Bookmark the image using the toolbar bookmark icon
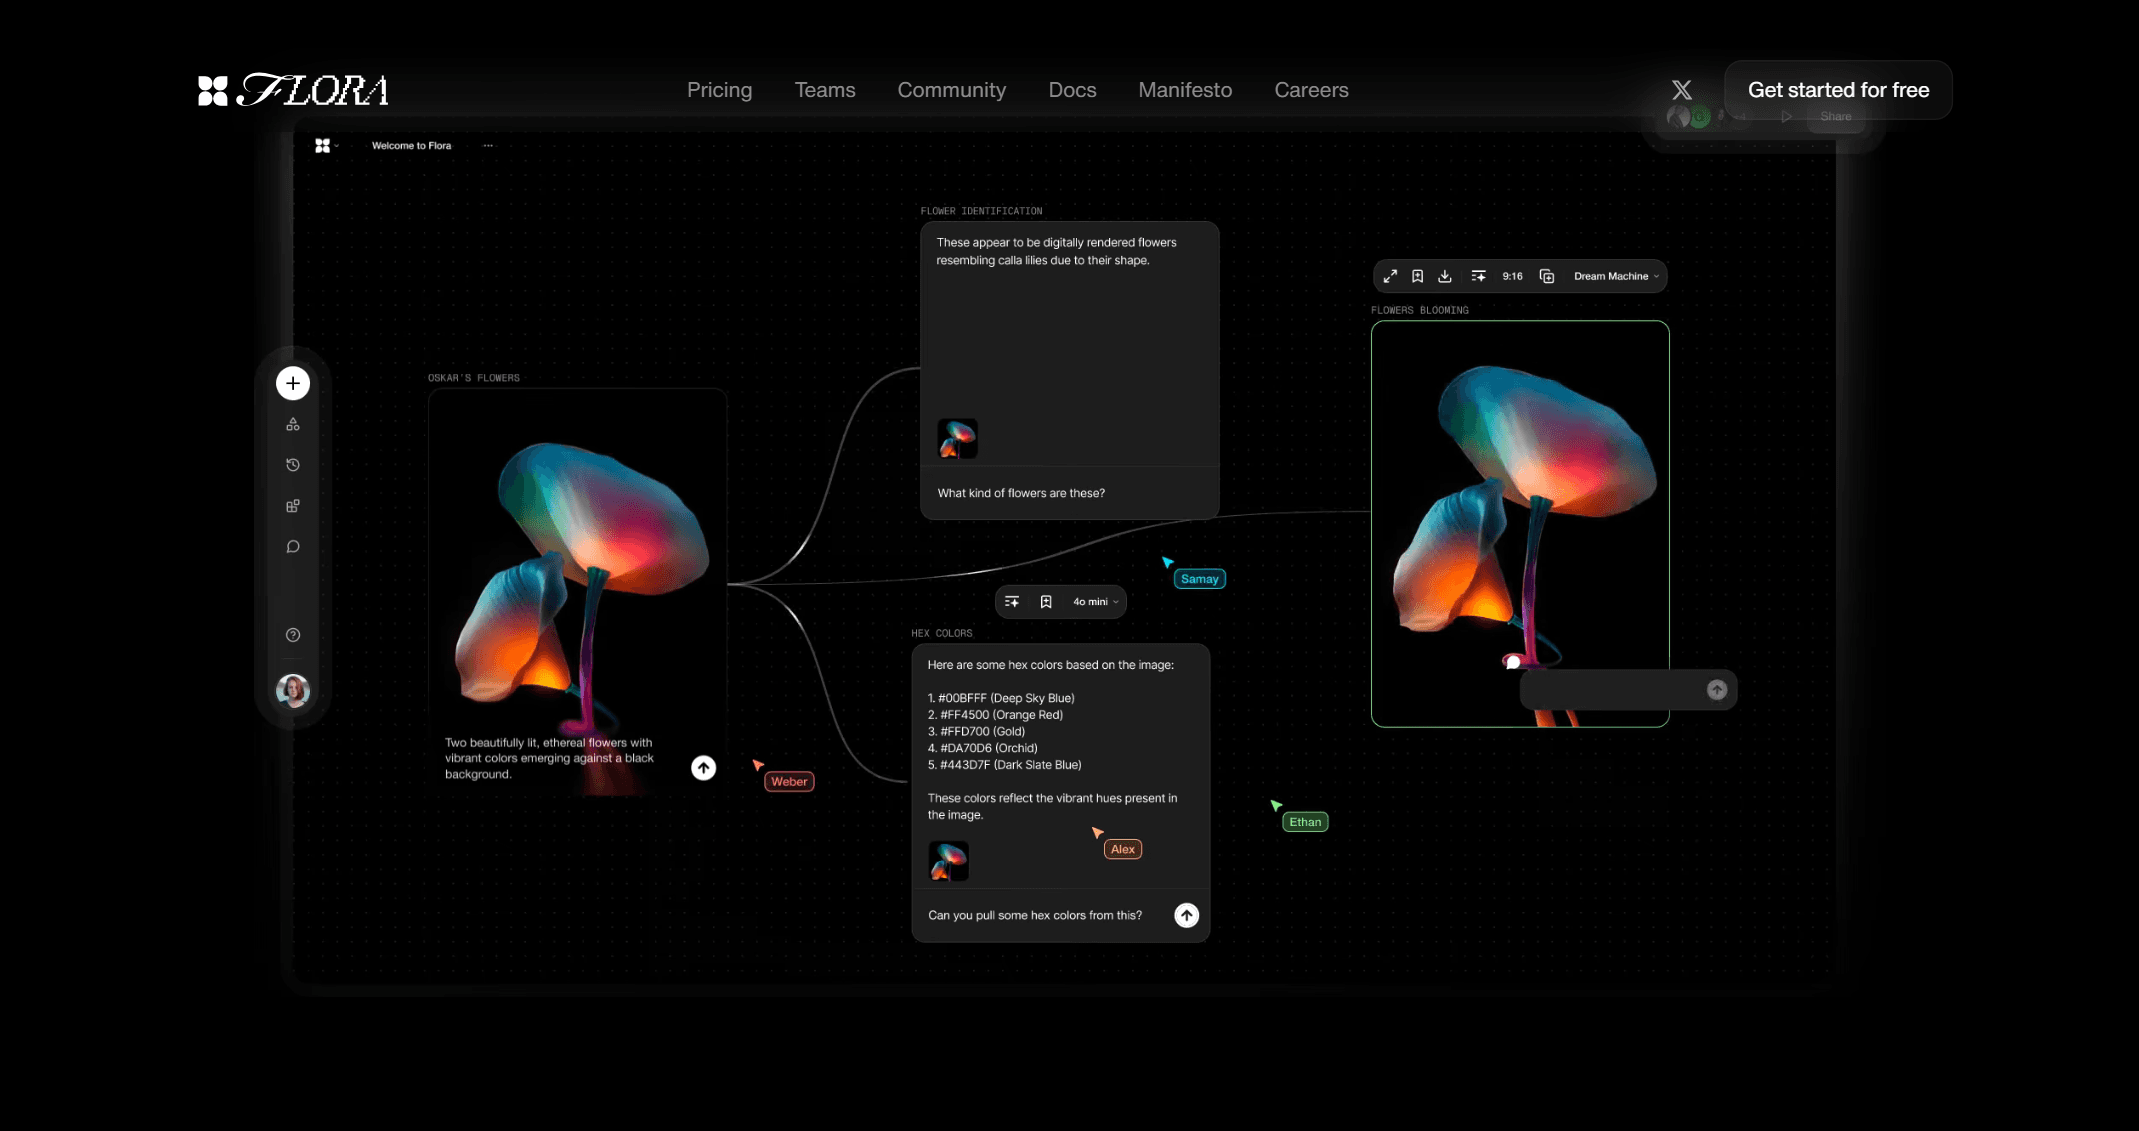 click(x=1417, y=276)
